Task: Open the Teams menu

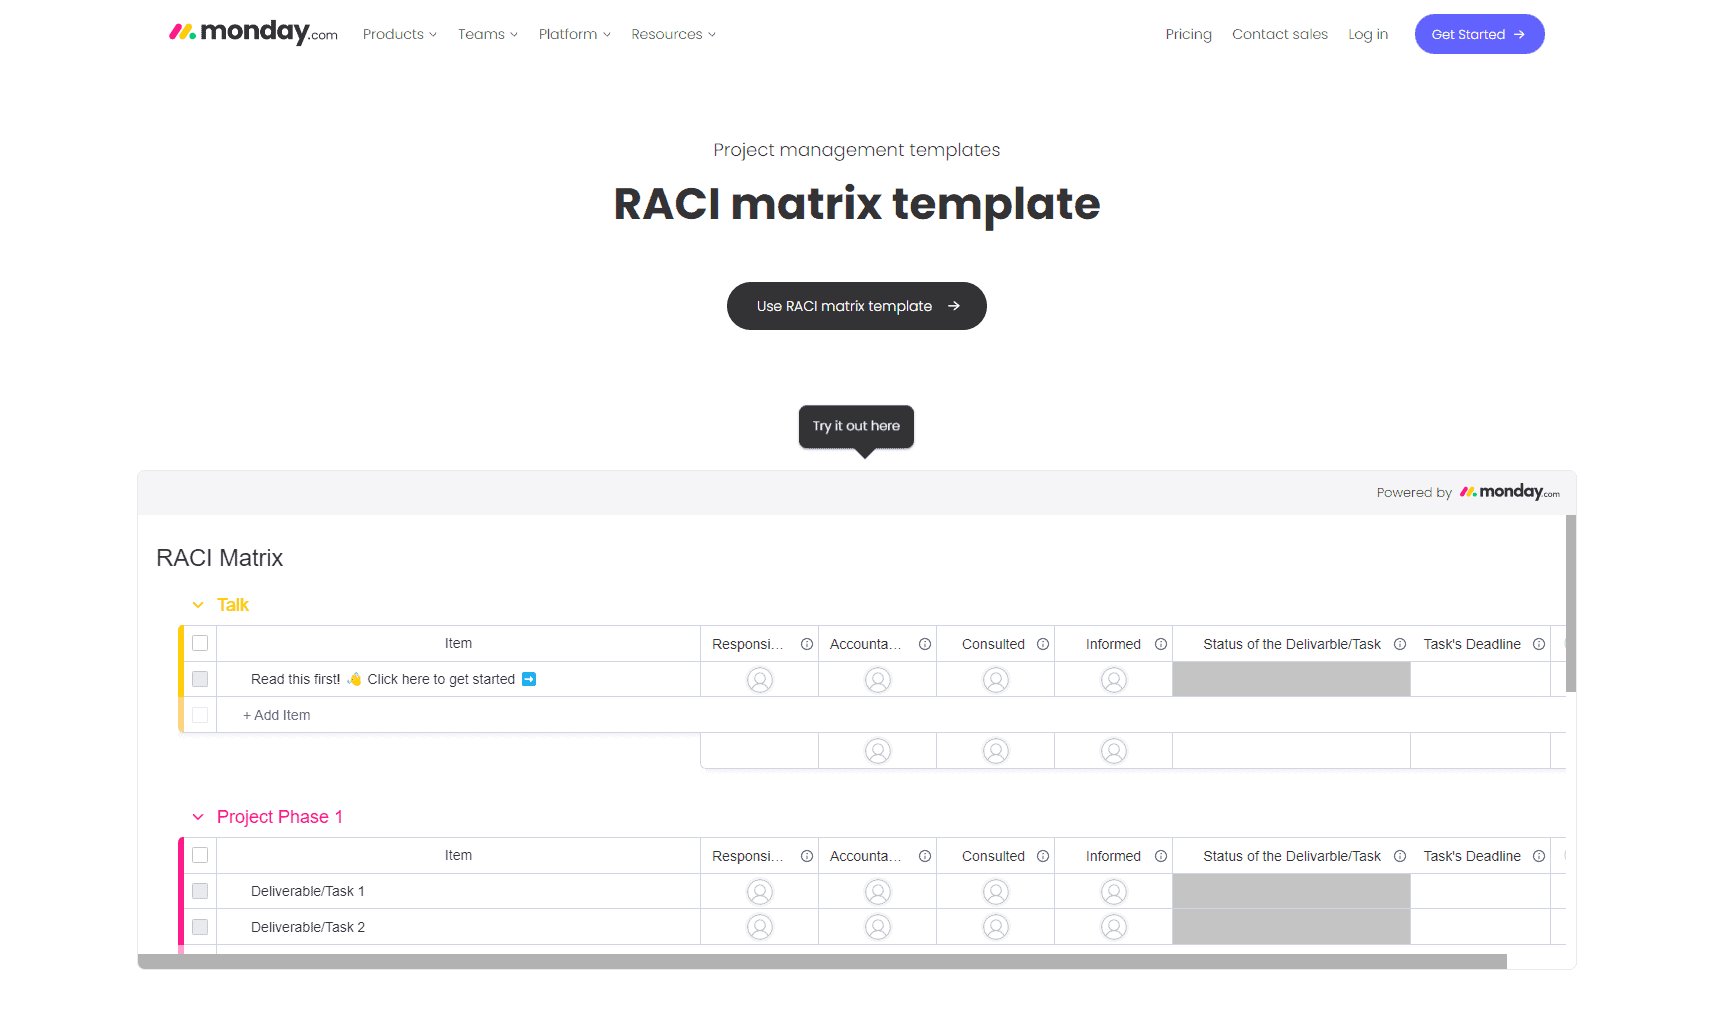Action: tap(486, 33)
